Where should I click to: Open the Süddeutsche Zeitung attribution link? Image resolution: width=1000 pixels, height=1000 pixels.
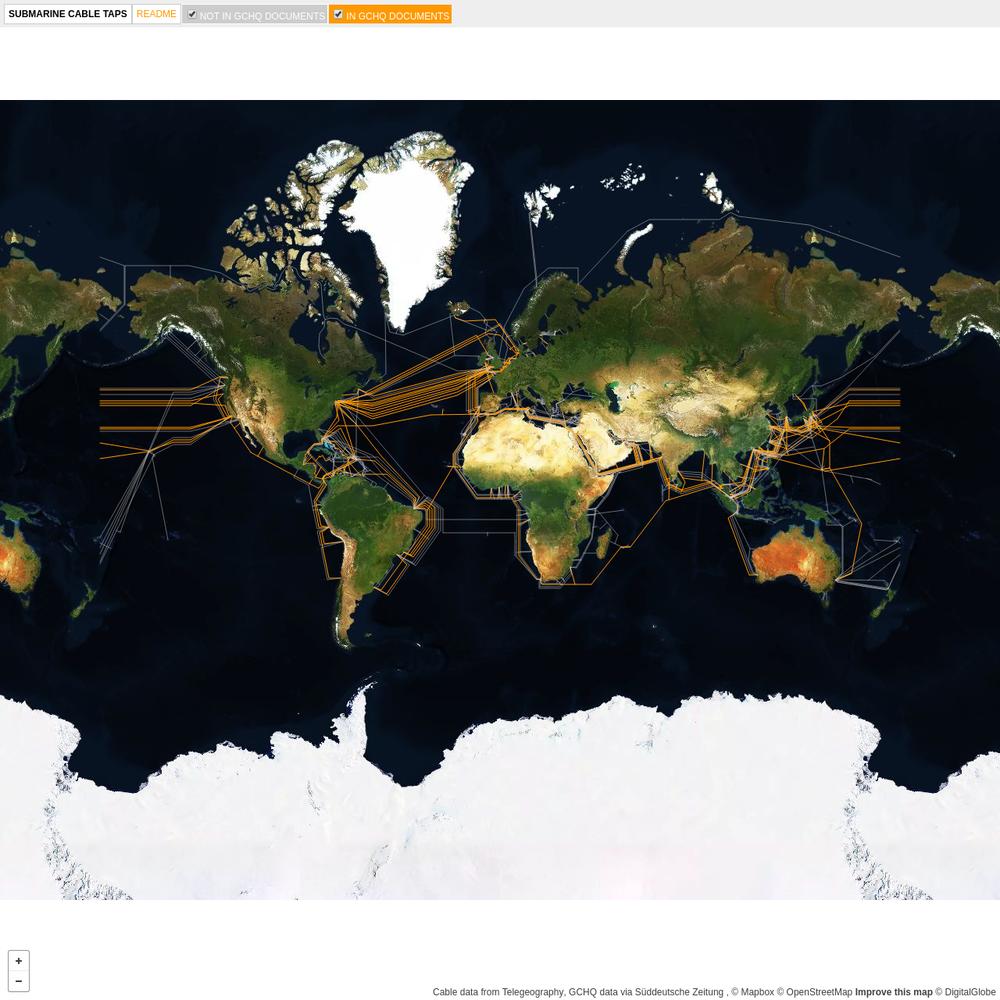(x=679, y=992)
